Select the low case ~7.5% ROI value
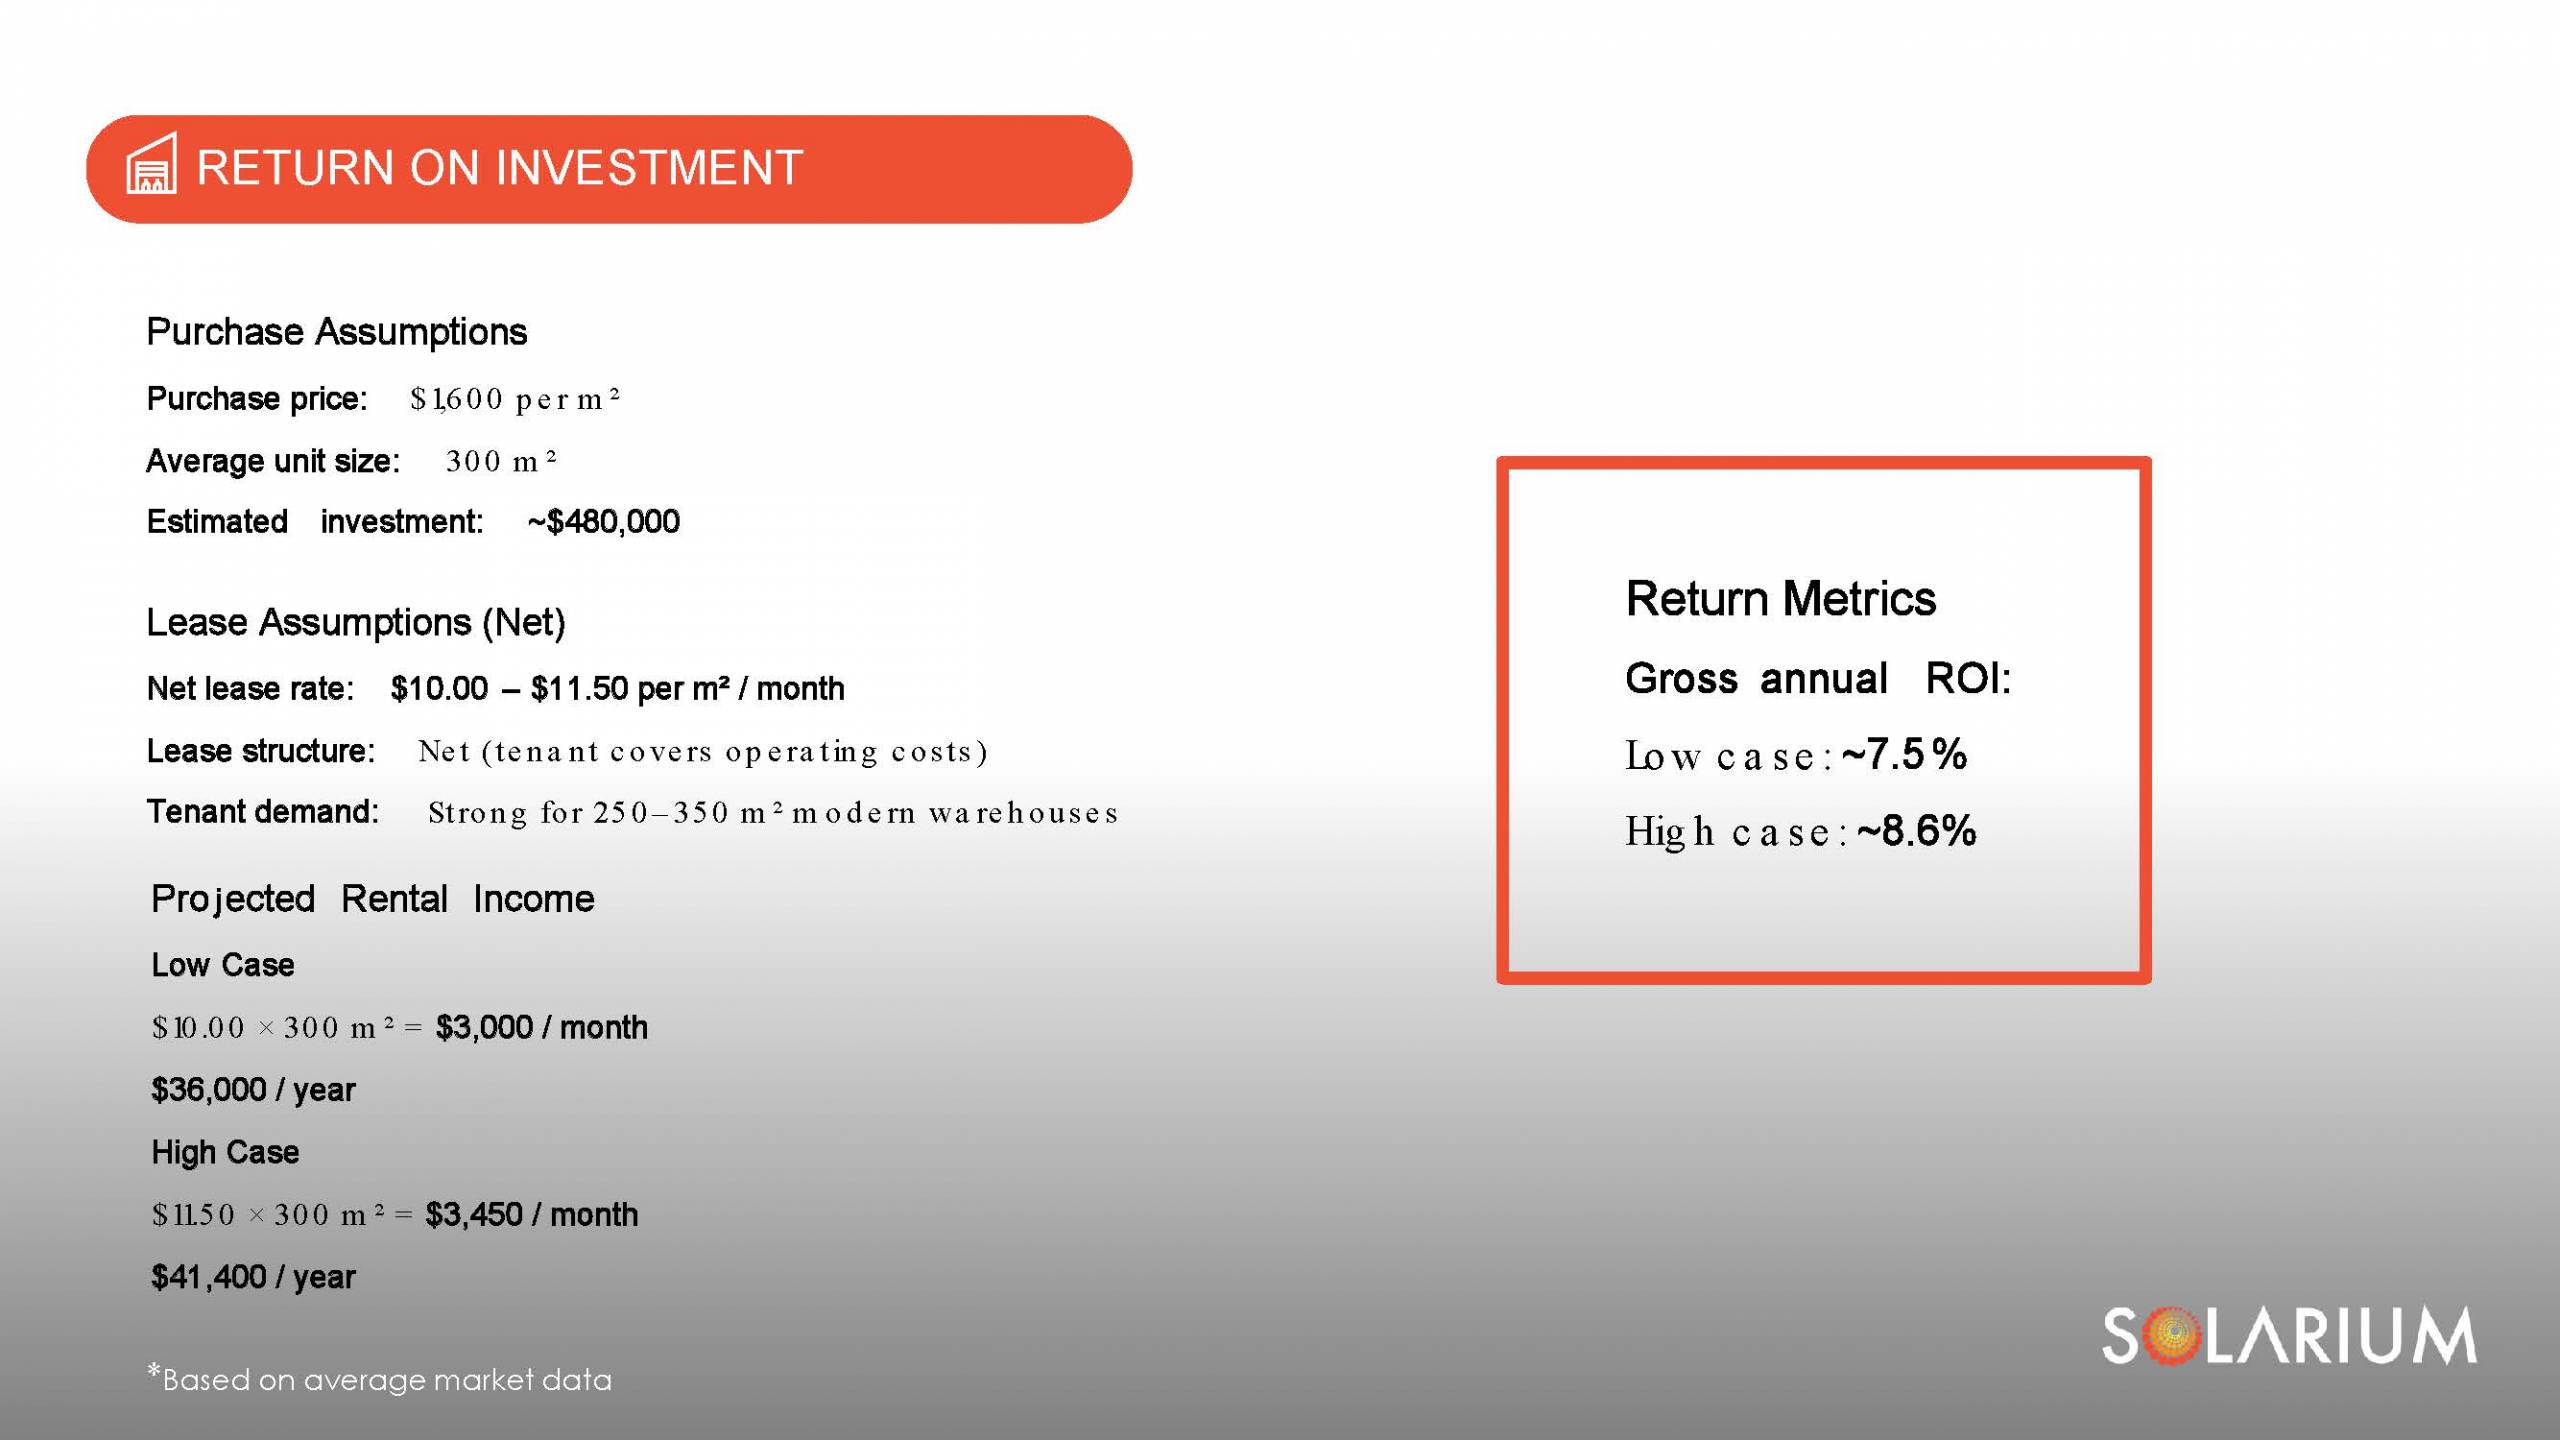2560x1440 pixels. coord(1904,755)
